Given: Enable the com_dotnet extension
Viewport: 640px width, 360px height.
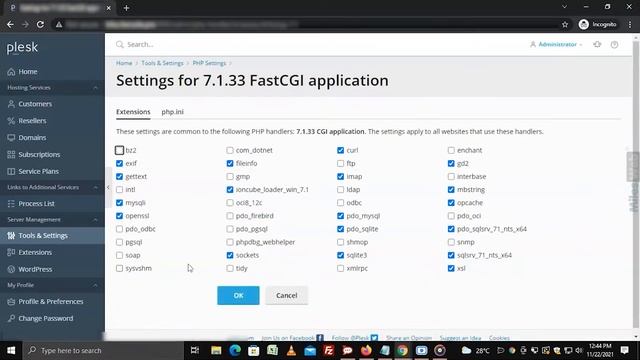Looking at the screenshot, I should [230, 150].
